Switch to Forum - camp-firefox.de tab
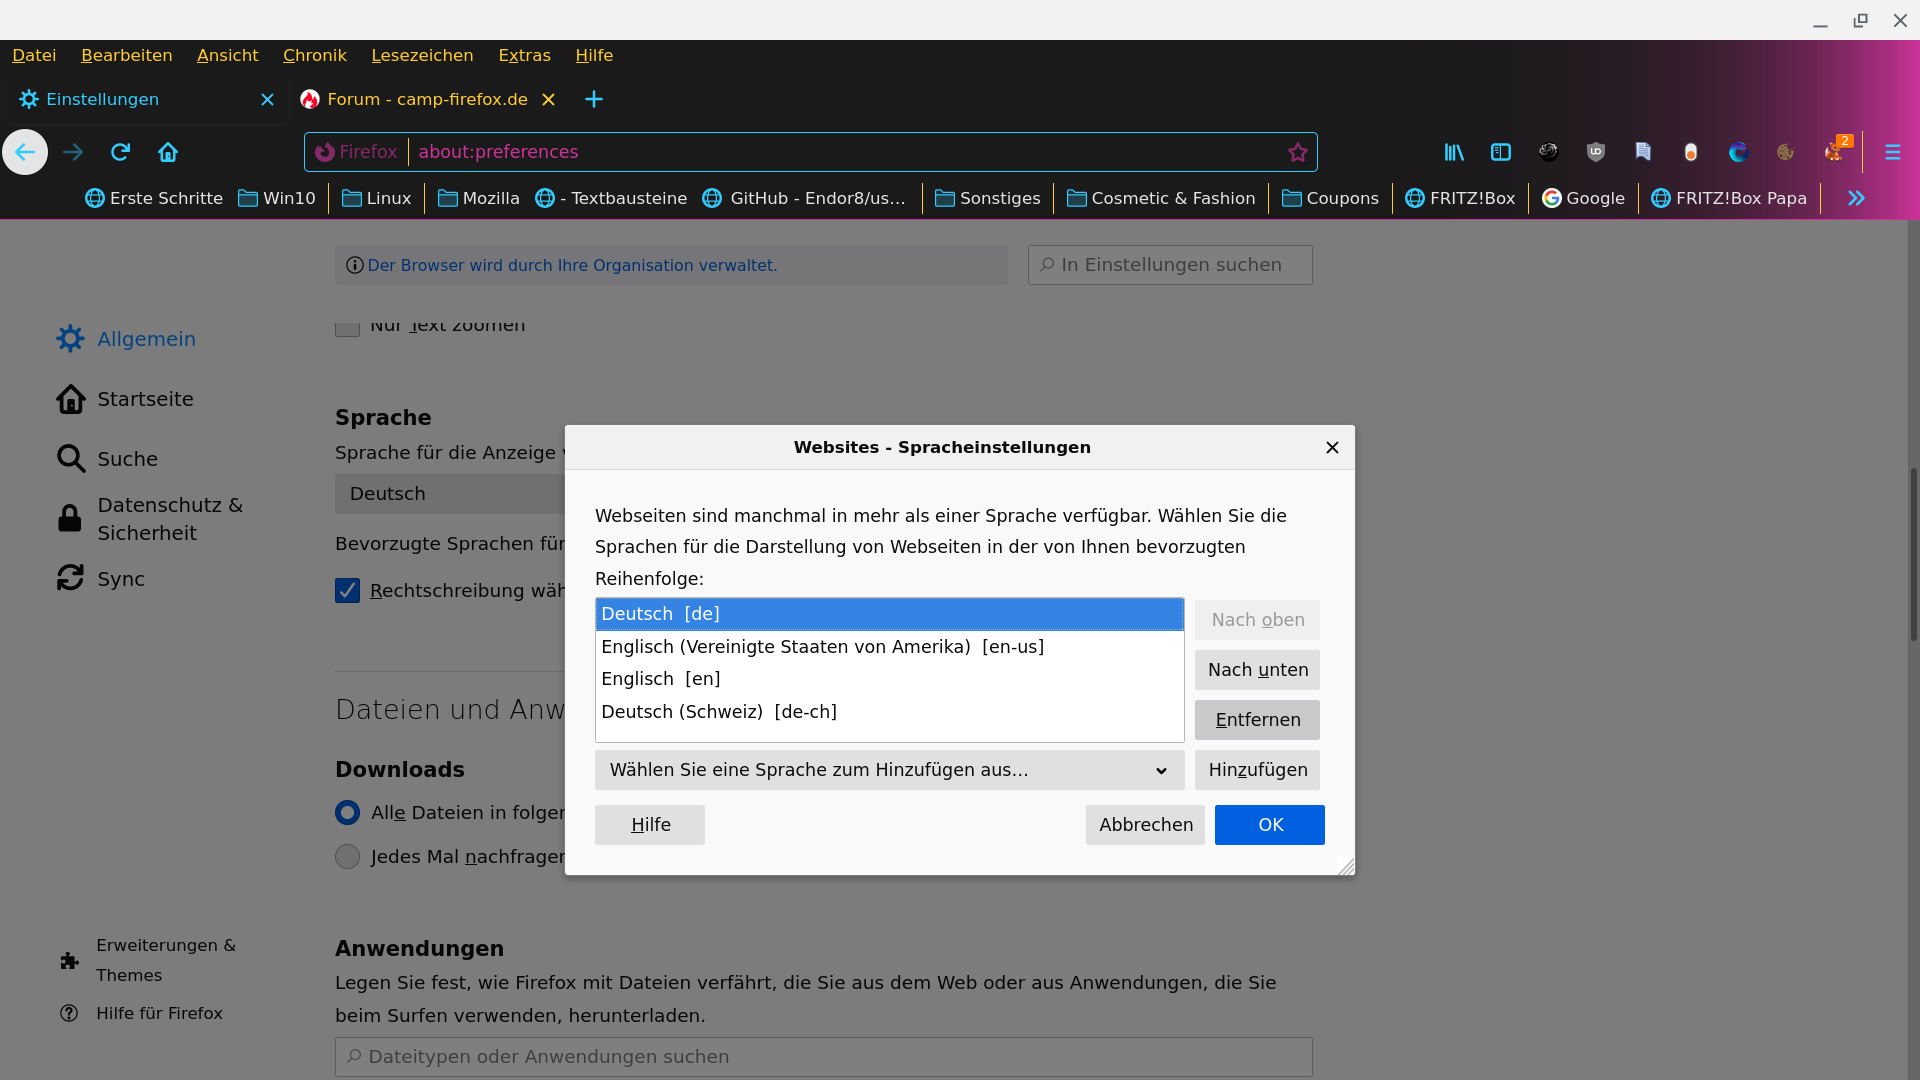This screenshot has width=1920, height=1080. (427, 99)
